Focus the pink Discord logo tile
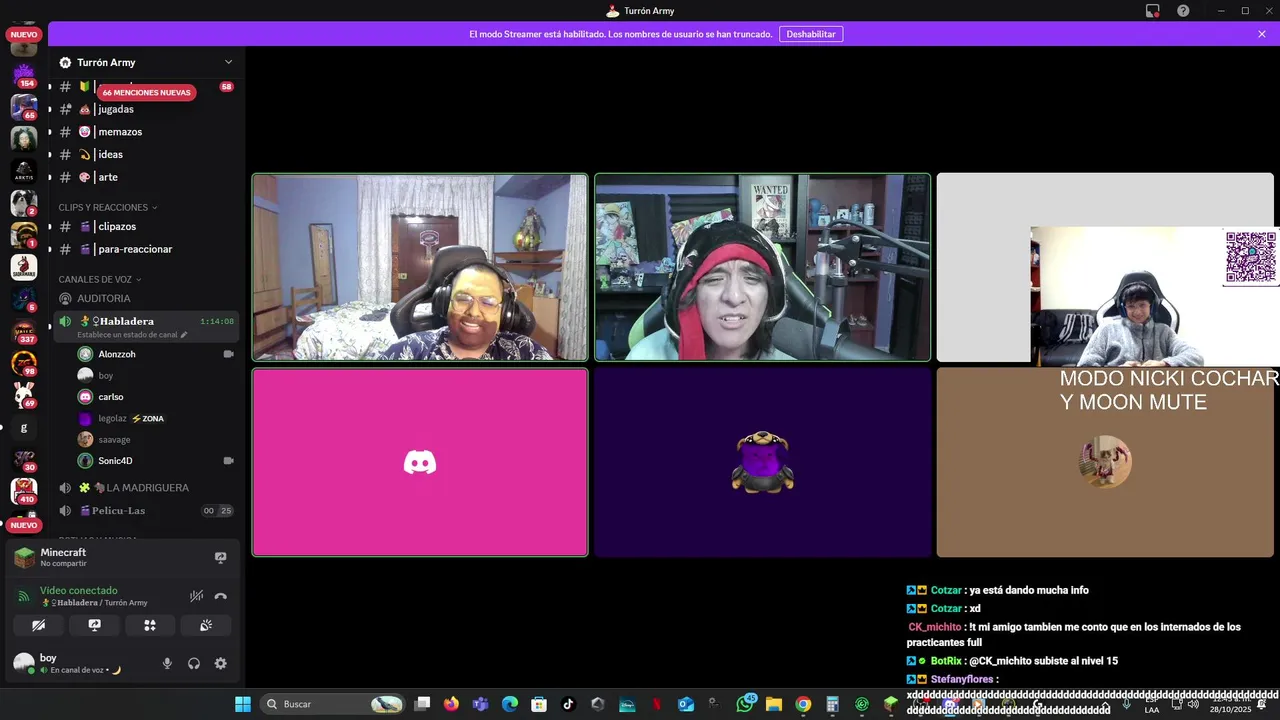Screen dimensions: 1280x720 [x=420, y=462]
